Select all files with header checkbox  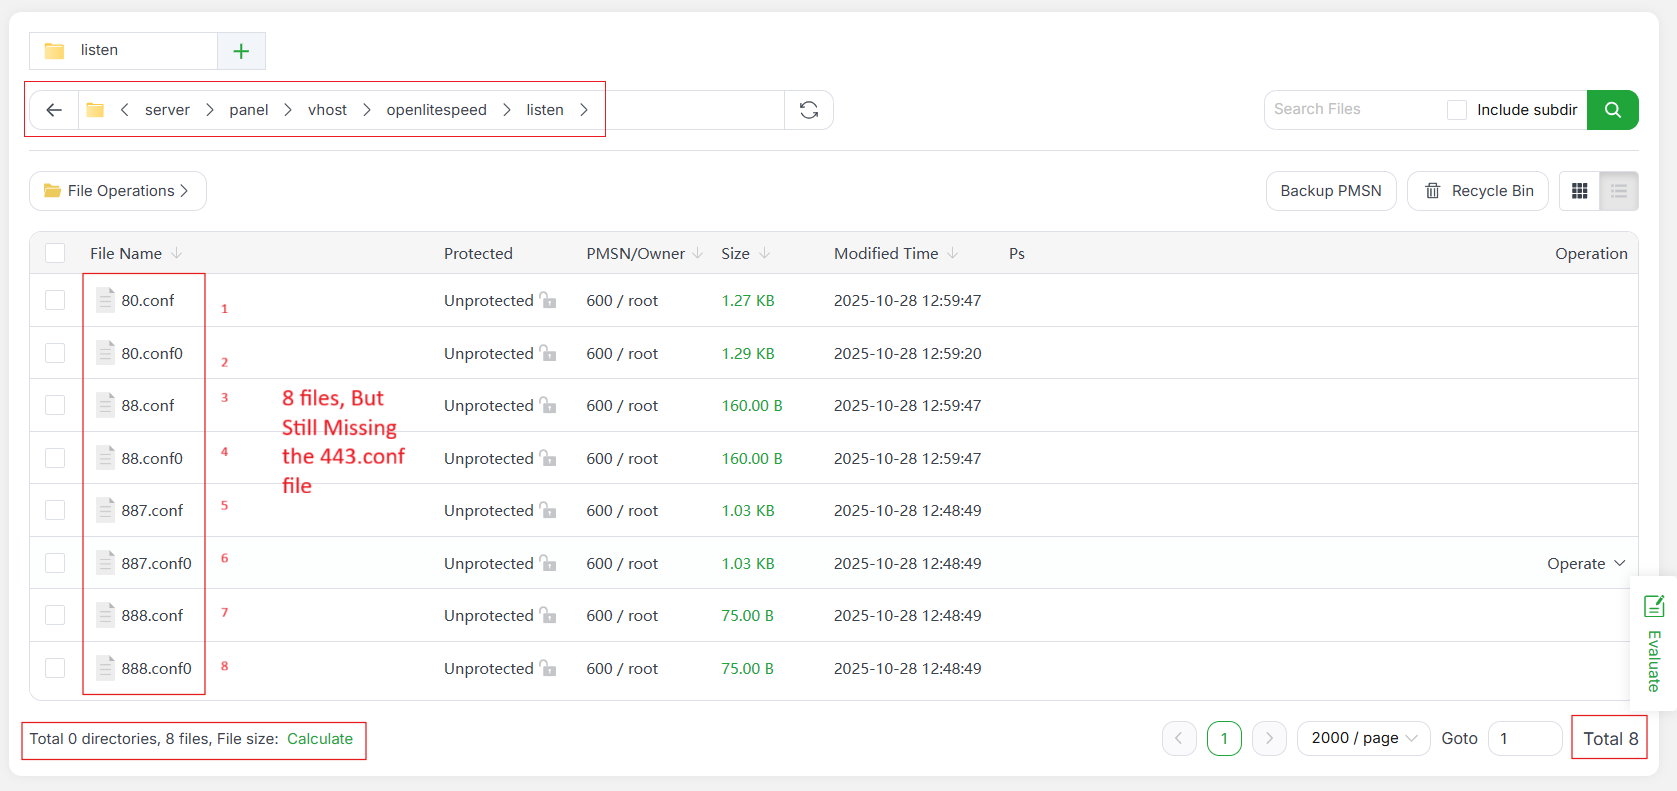tap(55, 253)
